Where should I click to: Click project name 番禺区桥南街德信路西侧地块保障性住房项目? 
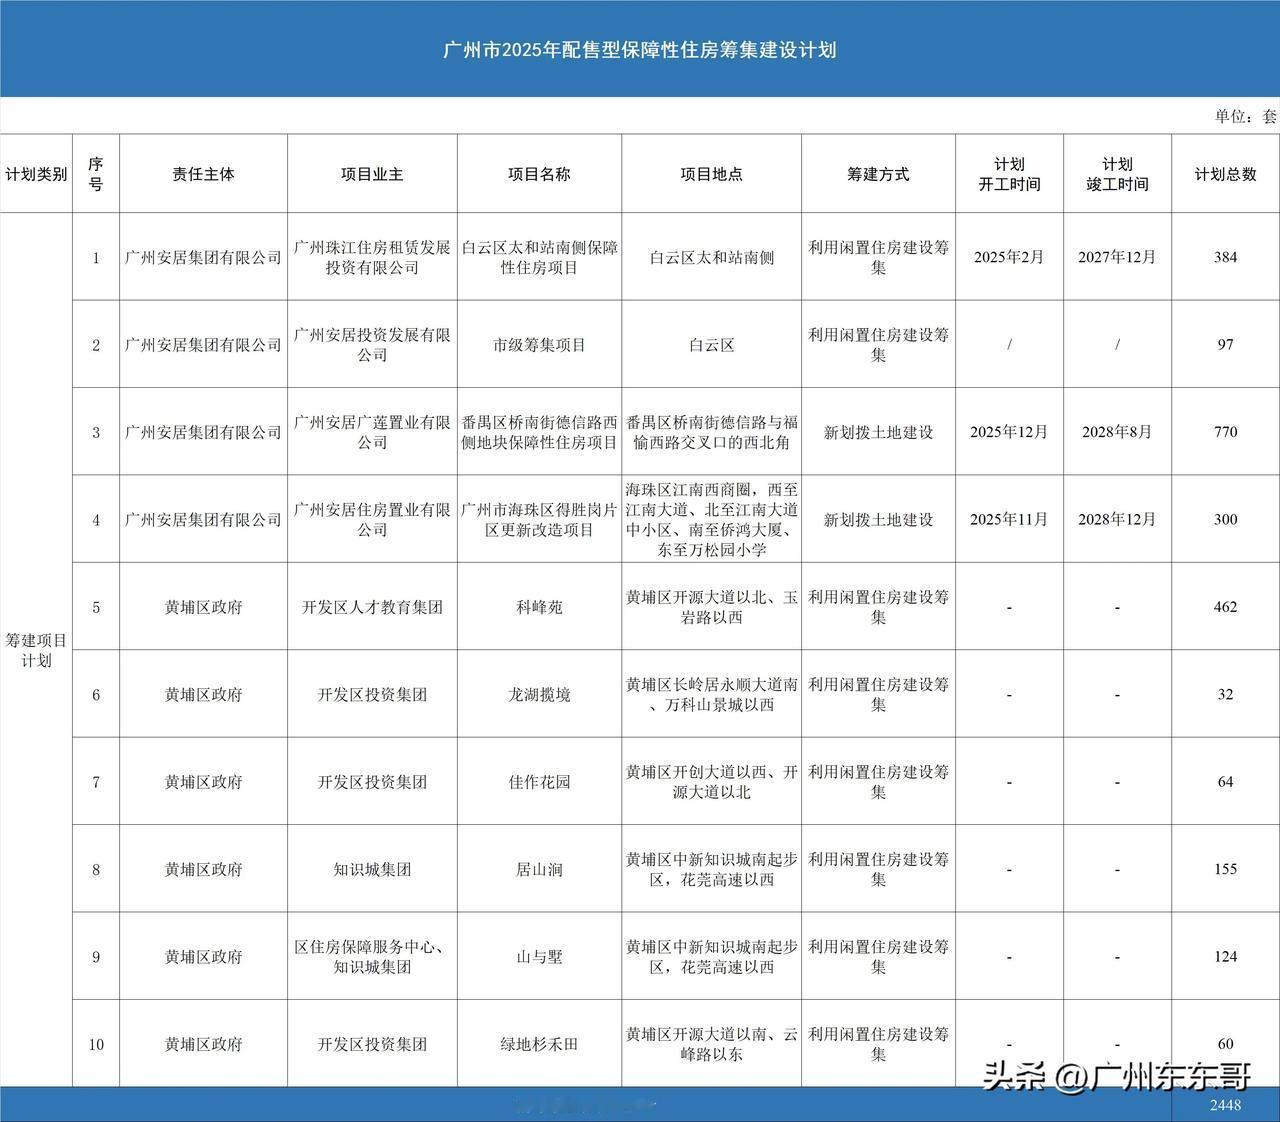(x=539, y=432)
